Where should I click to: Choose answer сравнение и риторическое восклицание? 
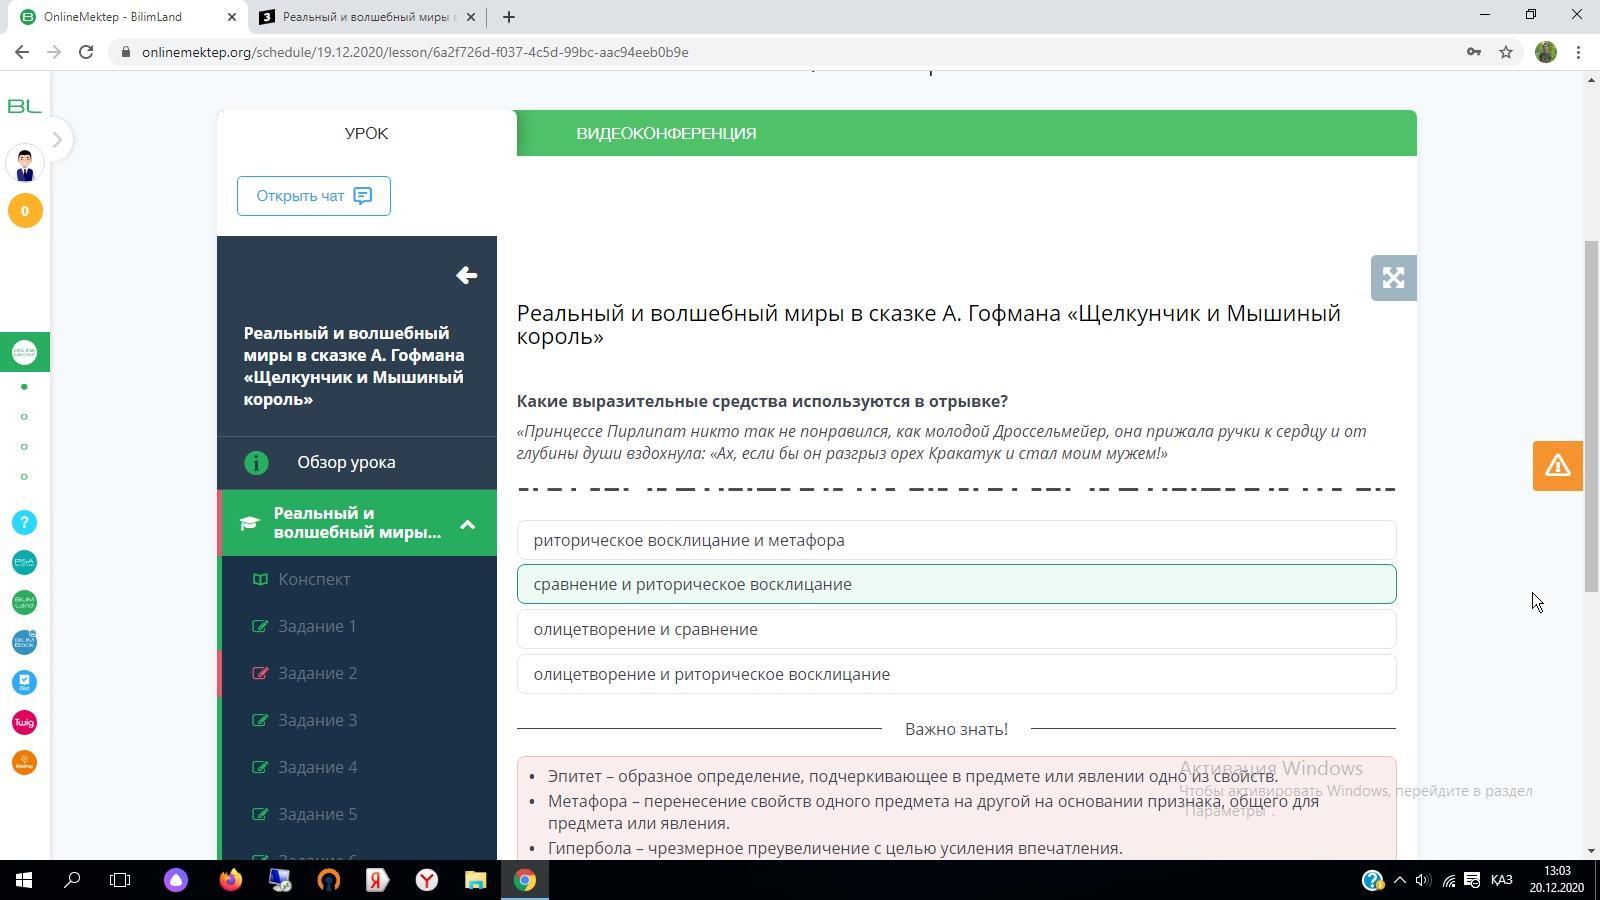click(x=956, y=584)
